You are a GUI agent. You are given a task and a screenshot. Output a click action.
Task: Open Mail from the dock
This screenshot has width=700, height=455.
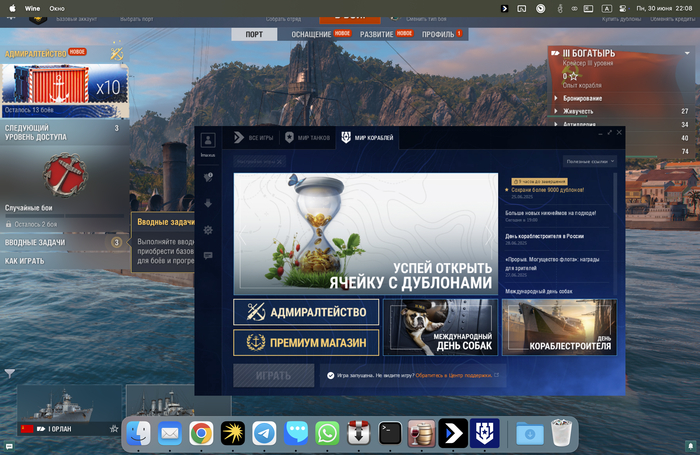tap(170, 433)
